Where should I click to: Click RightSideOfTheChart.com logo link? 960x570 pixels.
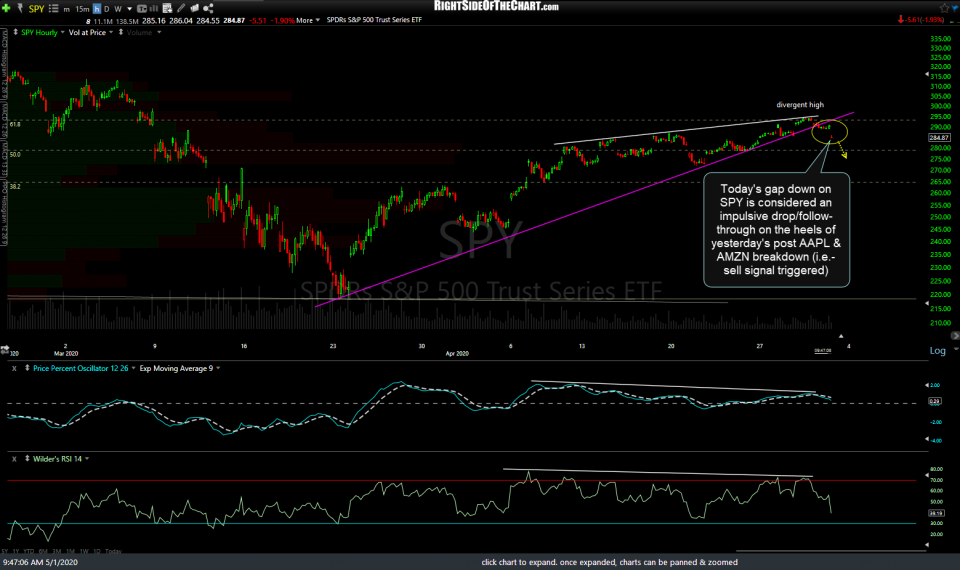tap(496, 6)
